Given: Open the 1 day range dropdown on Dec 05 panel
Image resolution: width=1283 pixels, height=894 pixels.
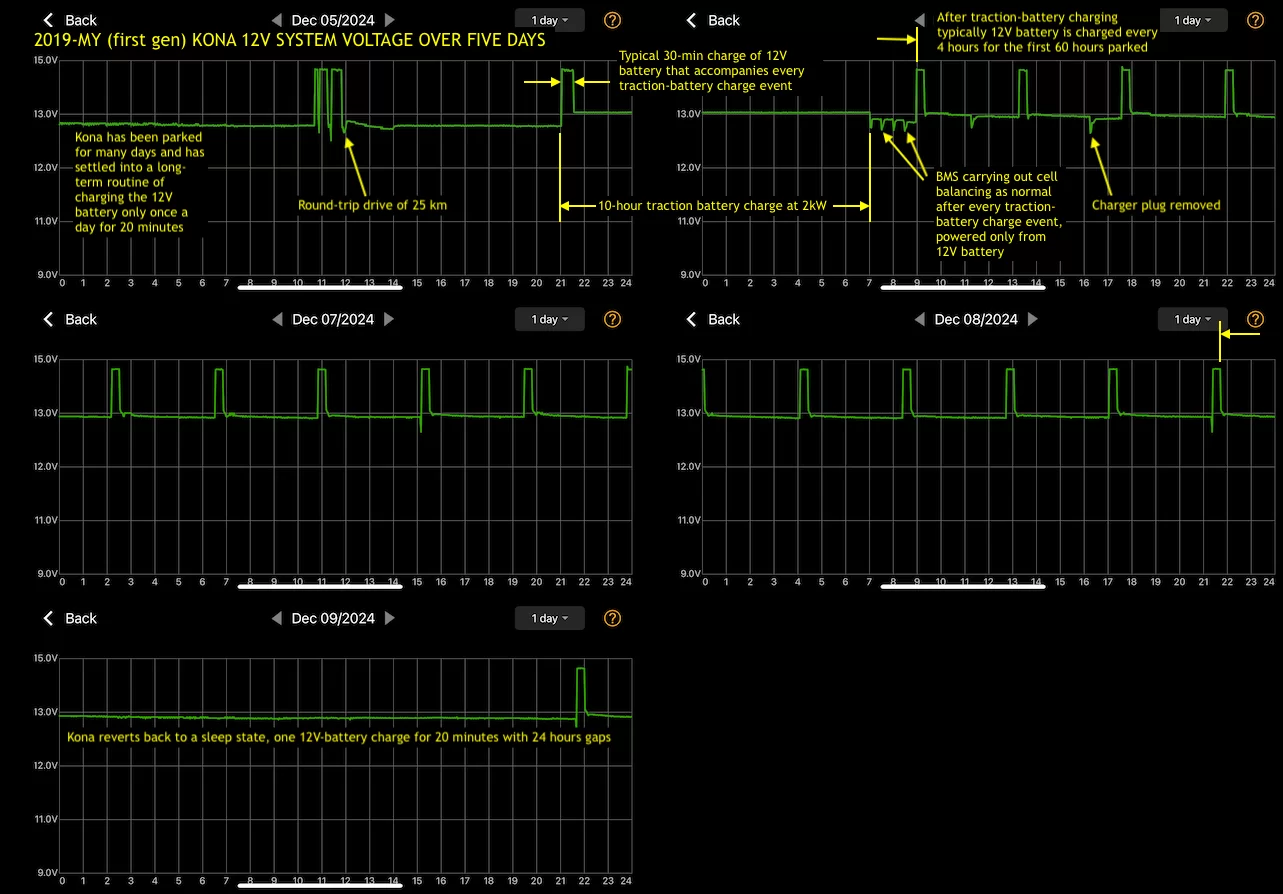Looking at the screenshot, I should pyautogui.click(x=548, y=19).
